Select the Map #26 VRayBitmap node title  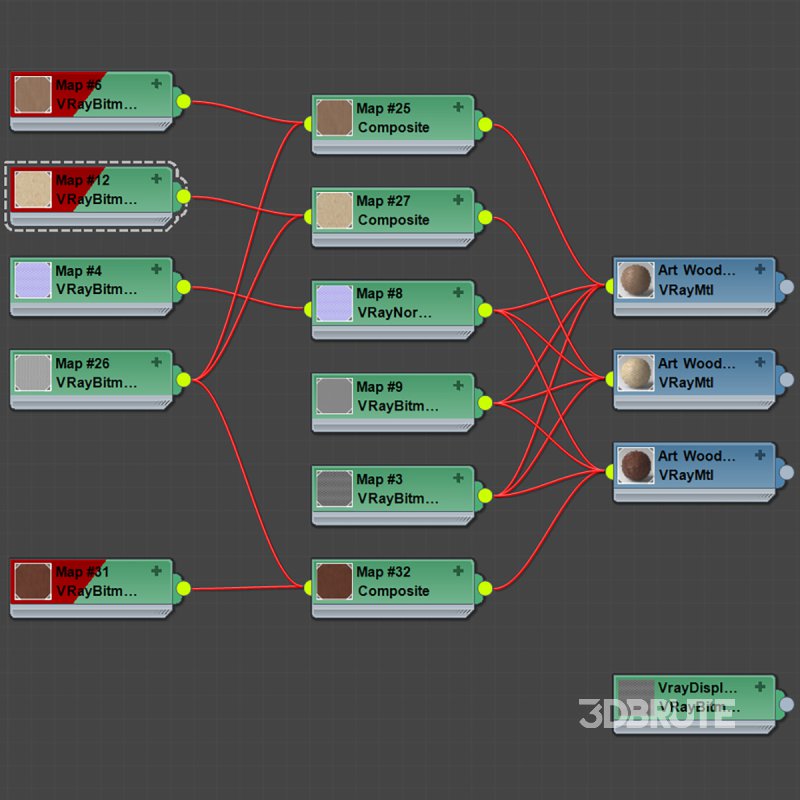tap(83, 364)
